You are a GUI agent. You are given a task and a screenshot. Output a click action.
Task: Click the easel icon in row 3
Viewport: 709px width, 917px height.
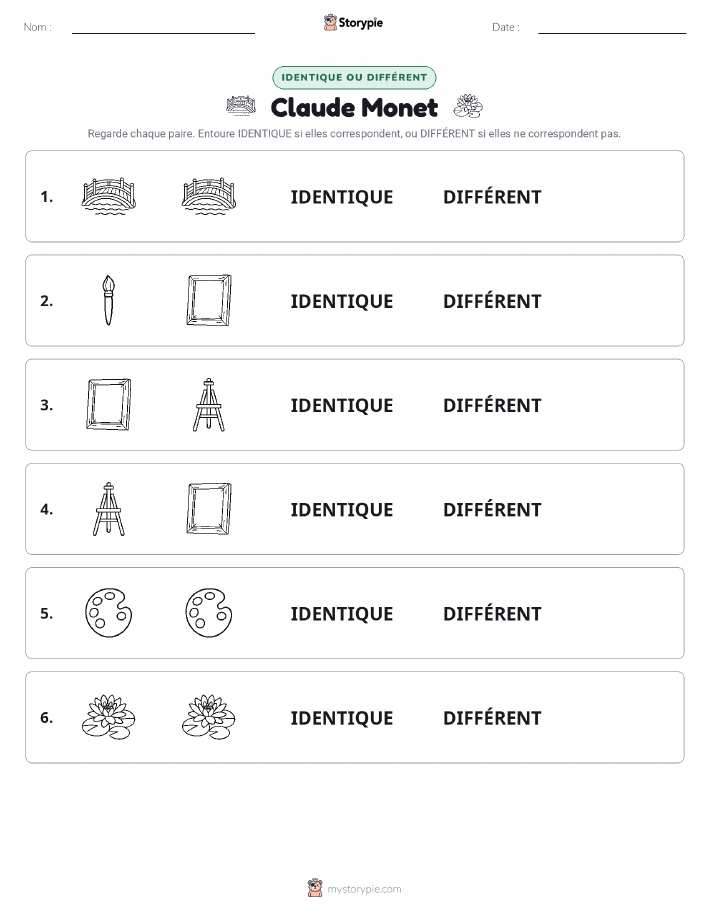209,405
